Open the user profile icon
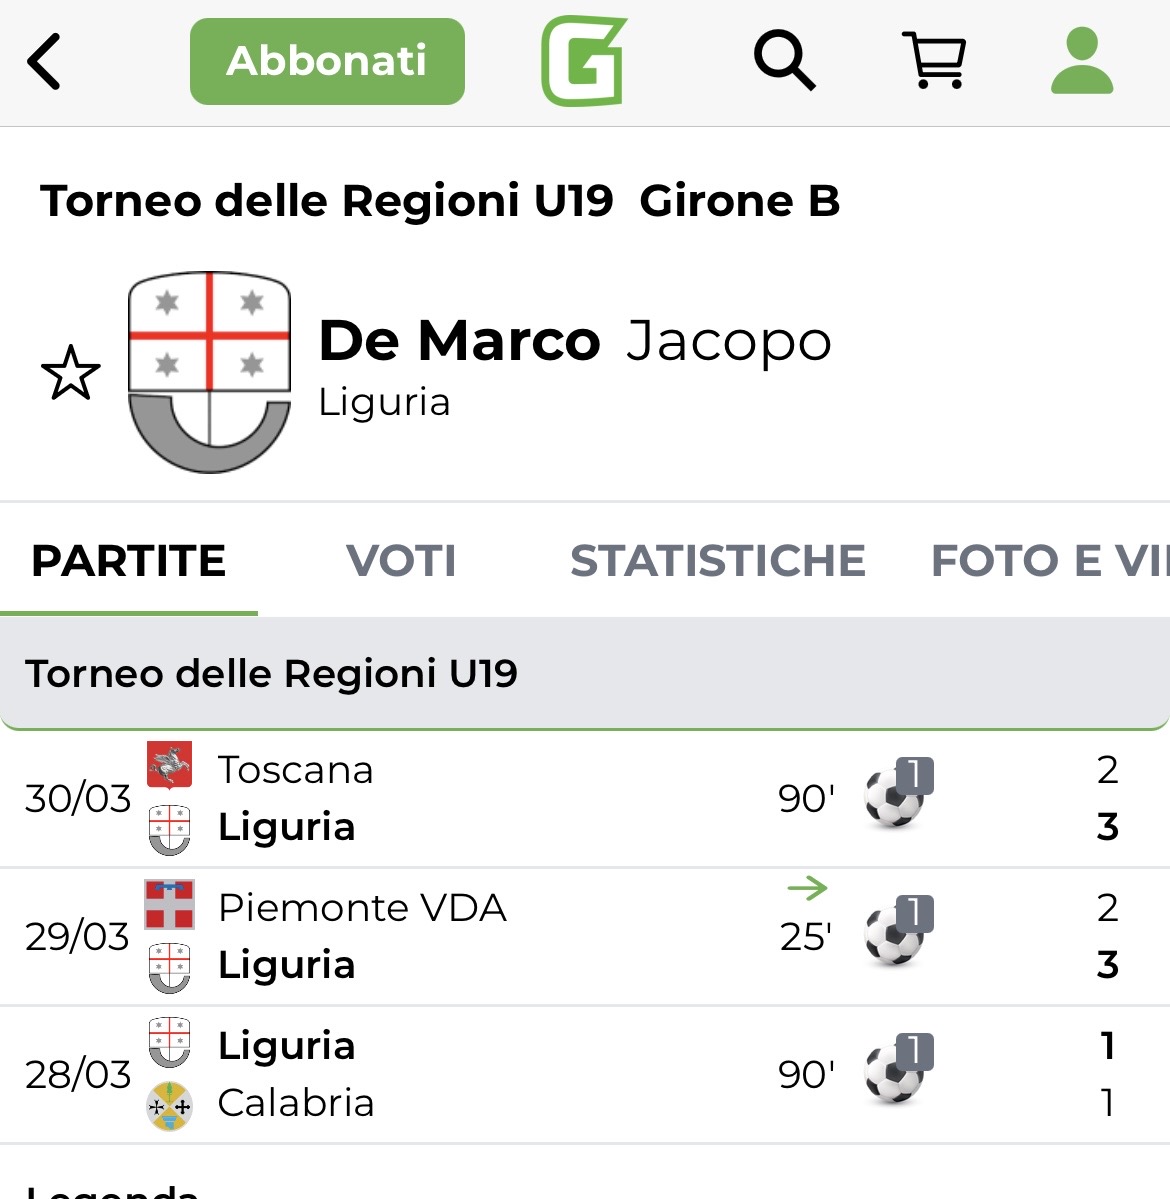1170x1199 pixels. point(1081,61)
